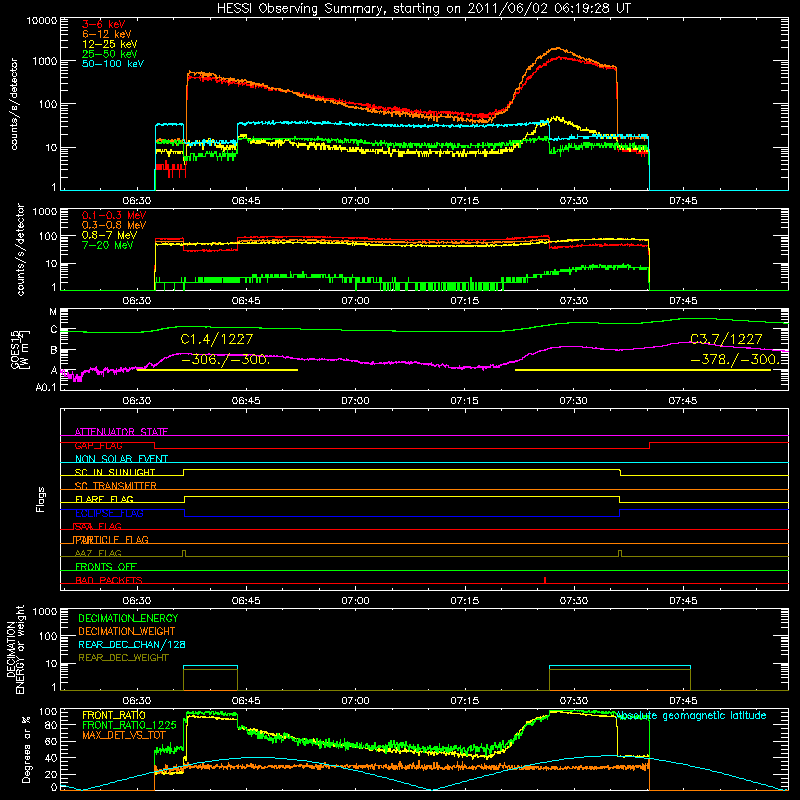
Task: Click the FRONTS_OFF flag label
Action: coord(106,566)
